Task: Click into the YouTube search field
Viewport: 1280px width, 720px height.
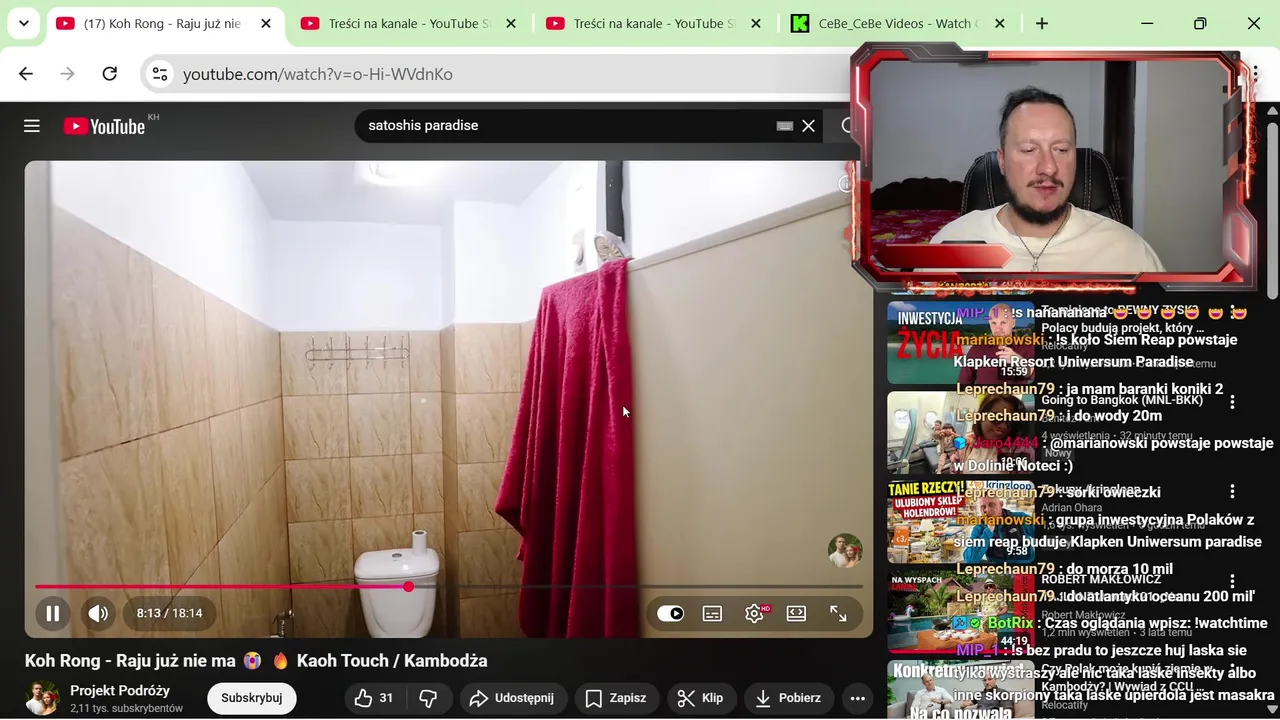Action: pos(565,126)
